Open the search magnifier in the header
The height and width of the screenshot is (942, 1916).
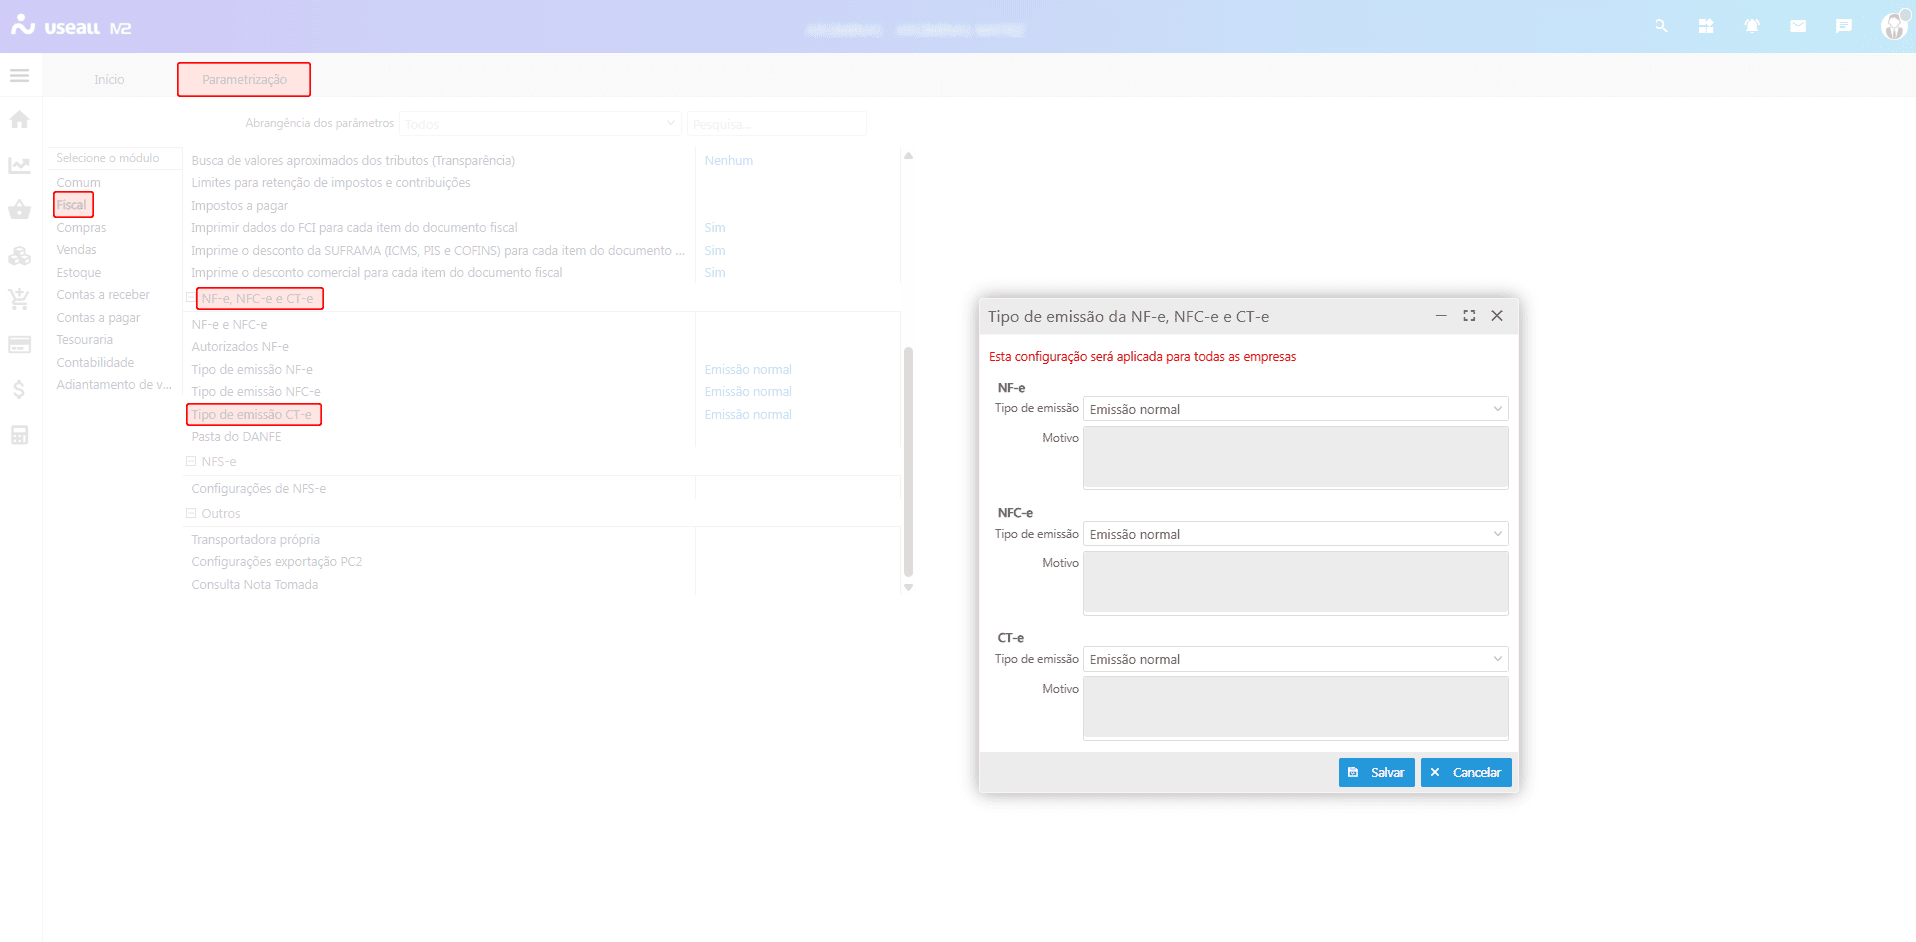[x=1661, y=27]
